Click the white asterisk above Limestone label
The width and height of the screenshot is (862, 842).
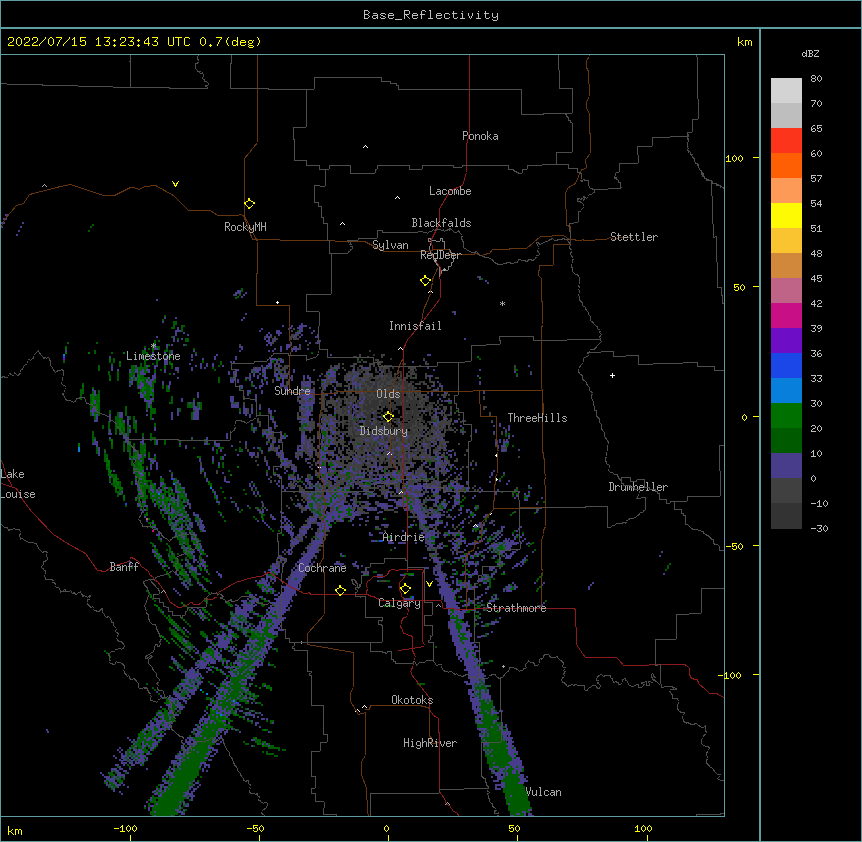[154, 346]
